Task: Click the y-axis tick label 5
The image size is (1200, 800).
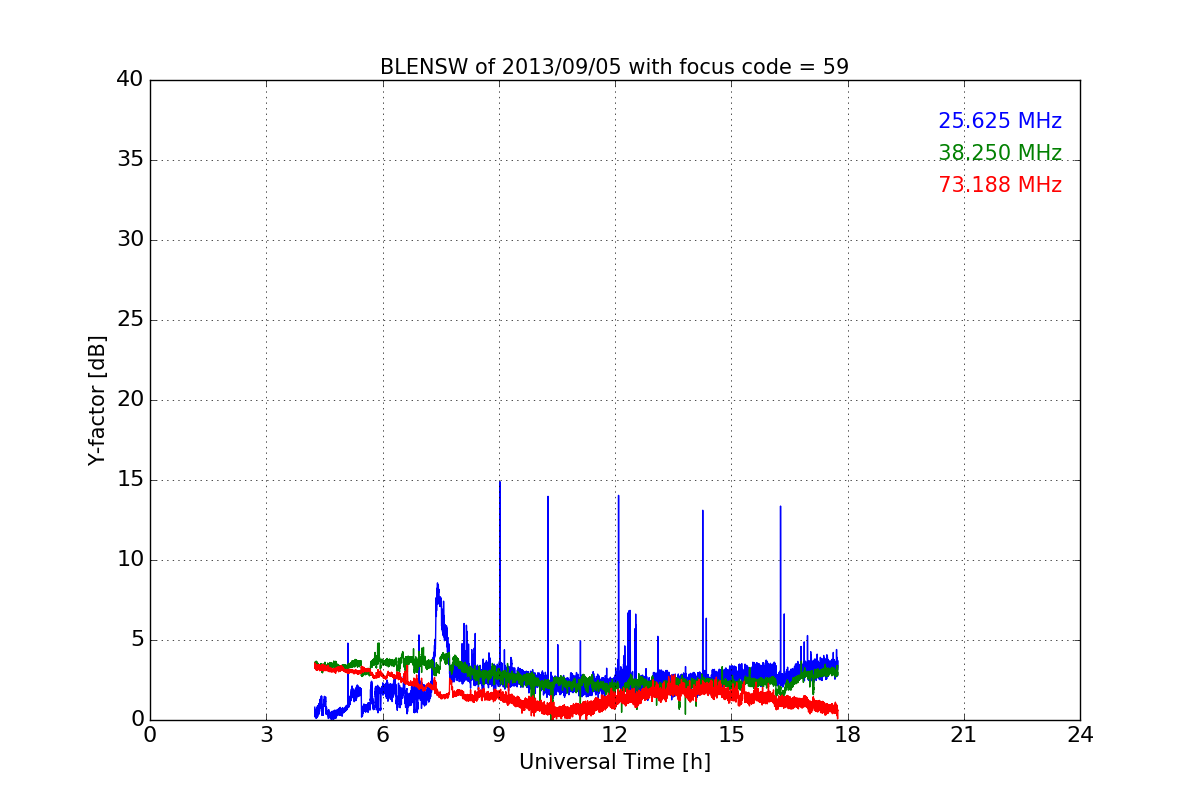Action: tap(136, 640)
